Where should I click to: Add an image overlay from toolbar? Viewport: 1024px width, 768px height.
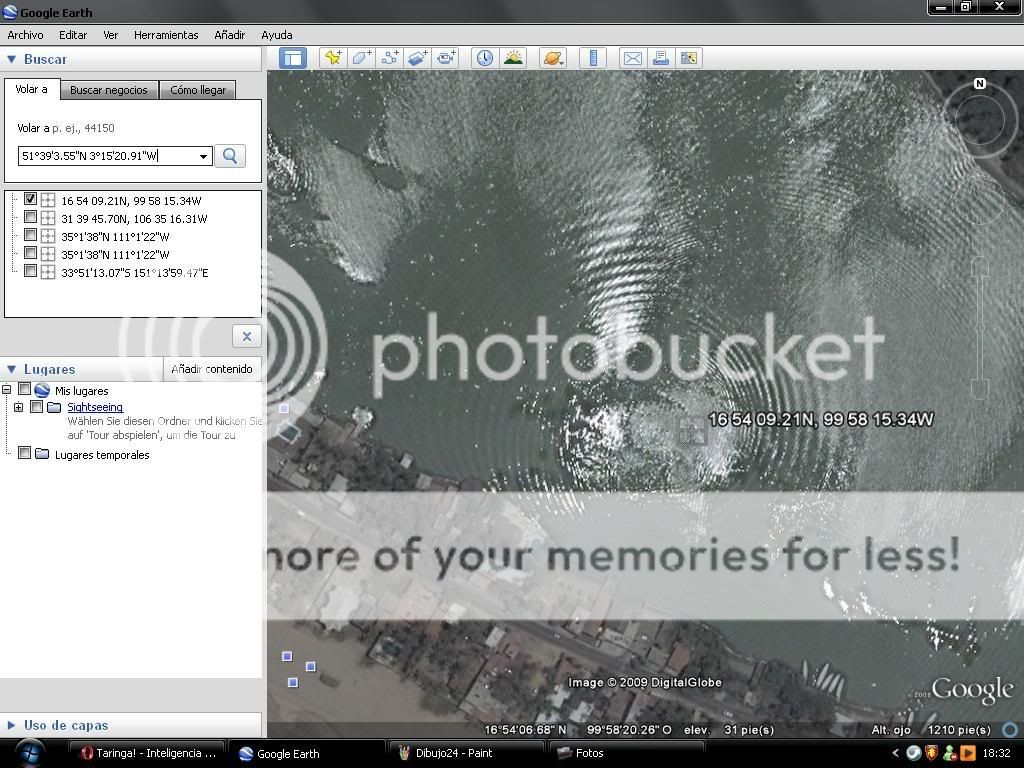point(418,58)
